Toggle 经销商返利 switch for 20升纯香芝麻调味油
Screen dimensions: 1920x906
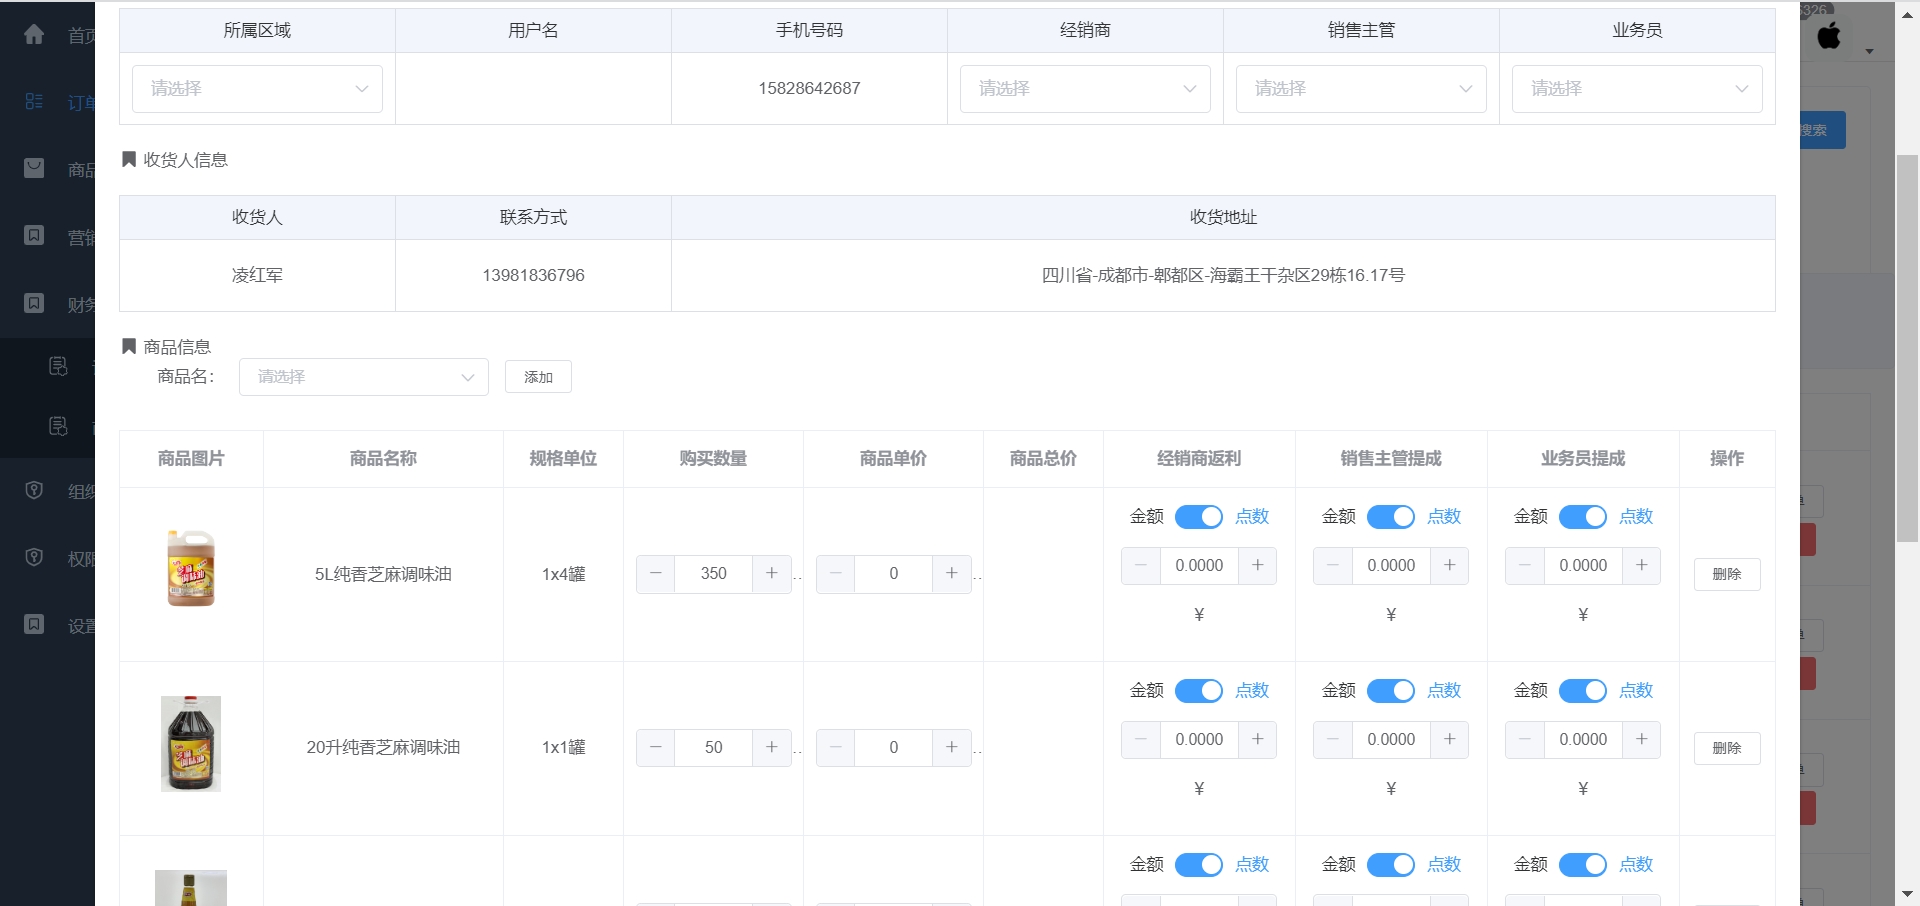pyautogui.click(x=1199, y=691)
